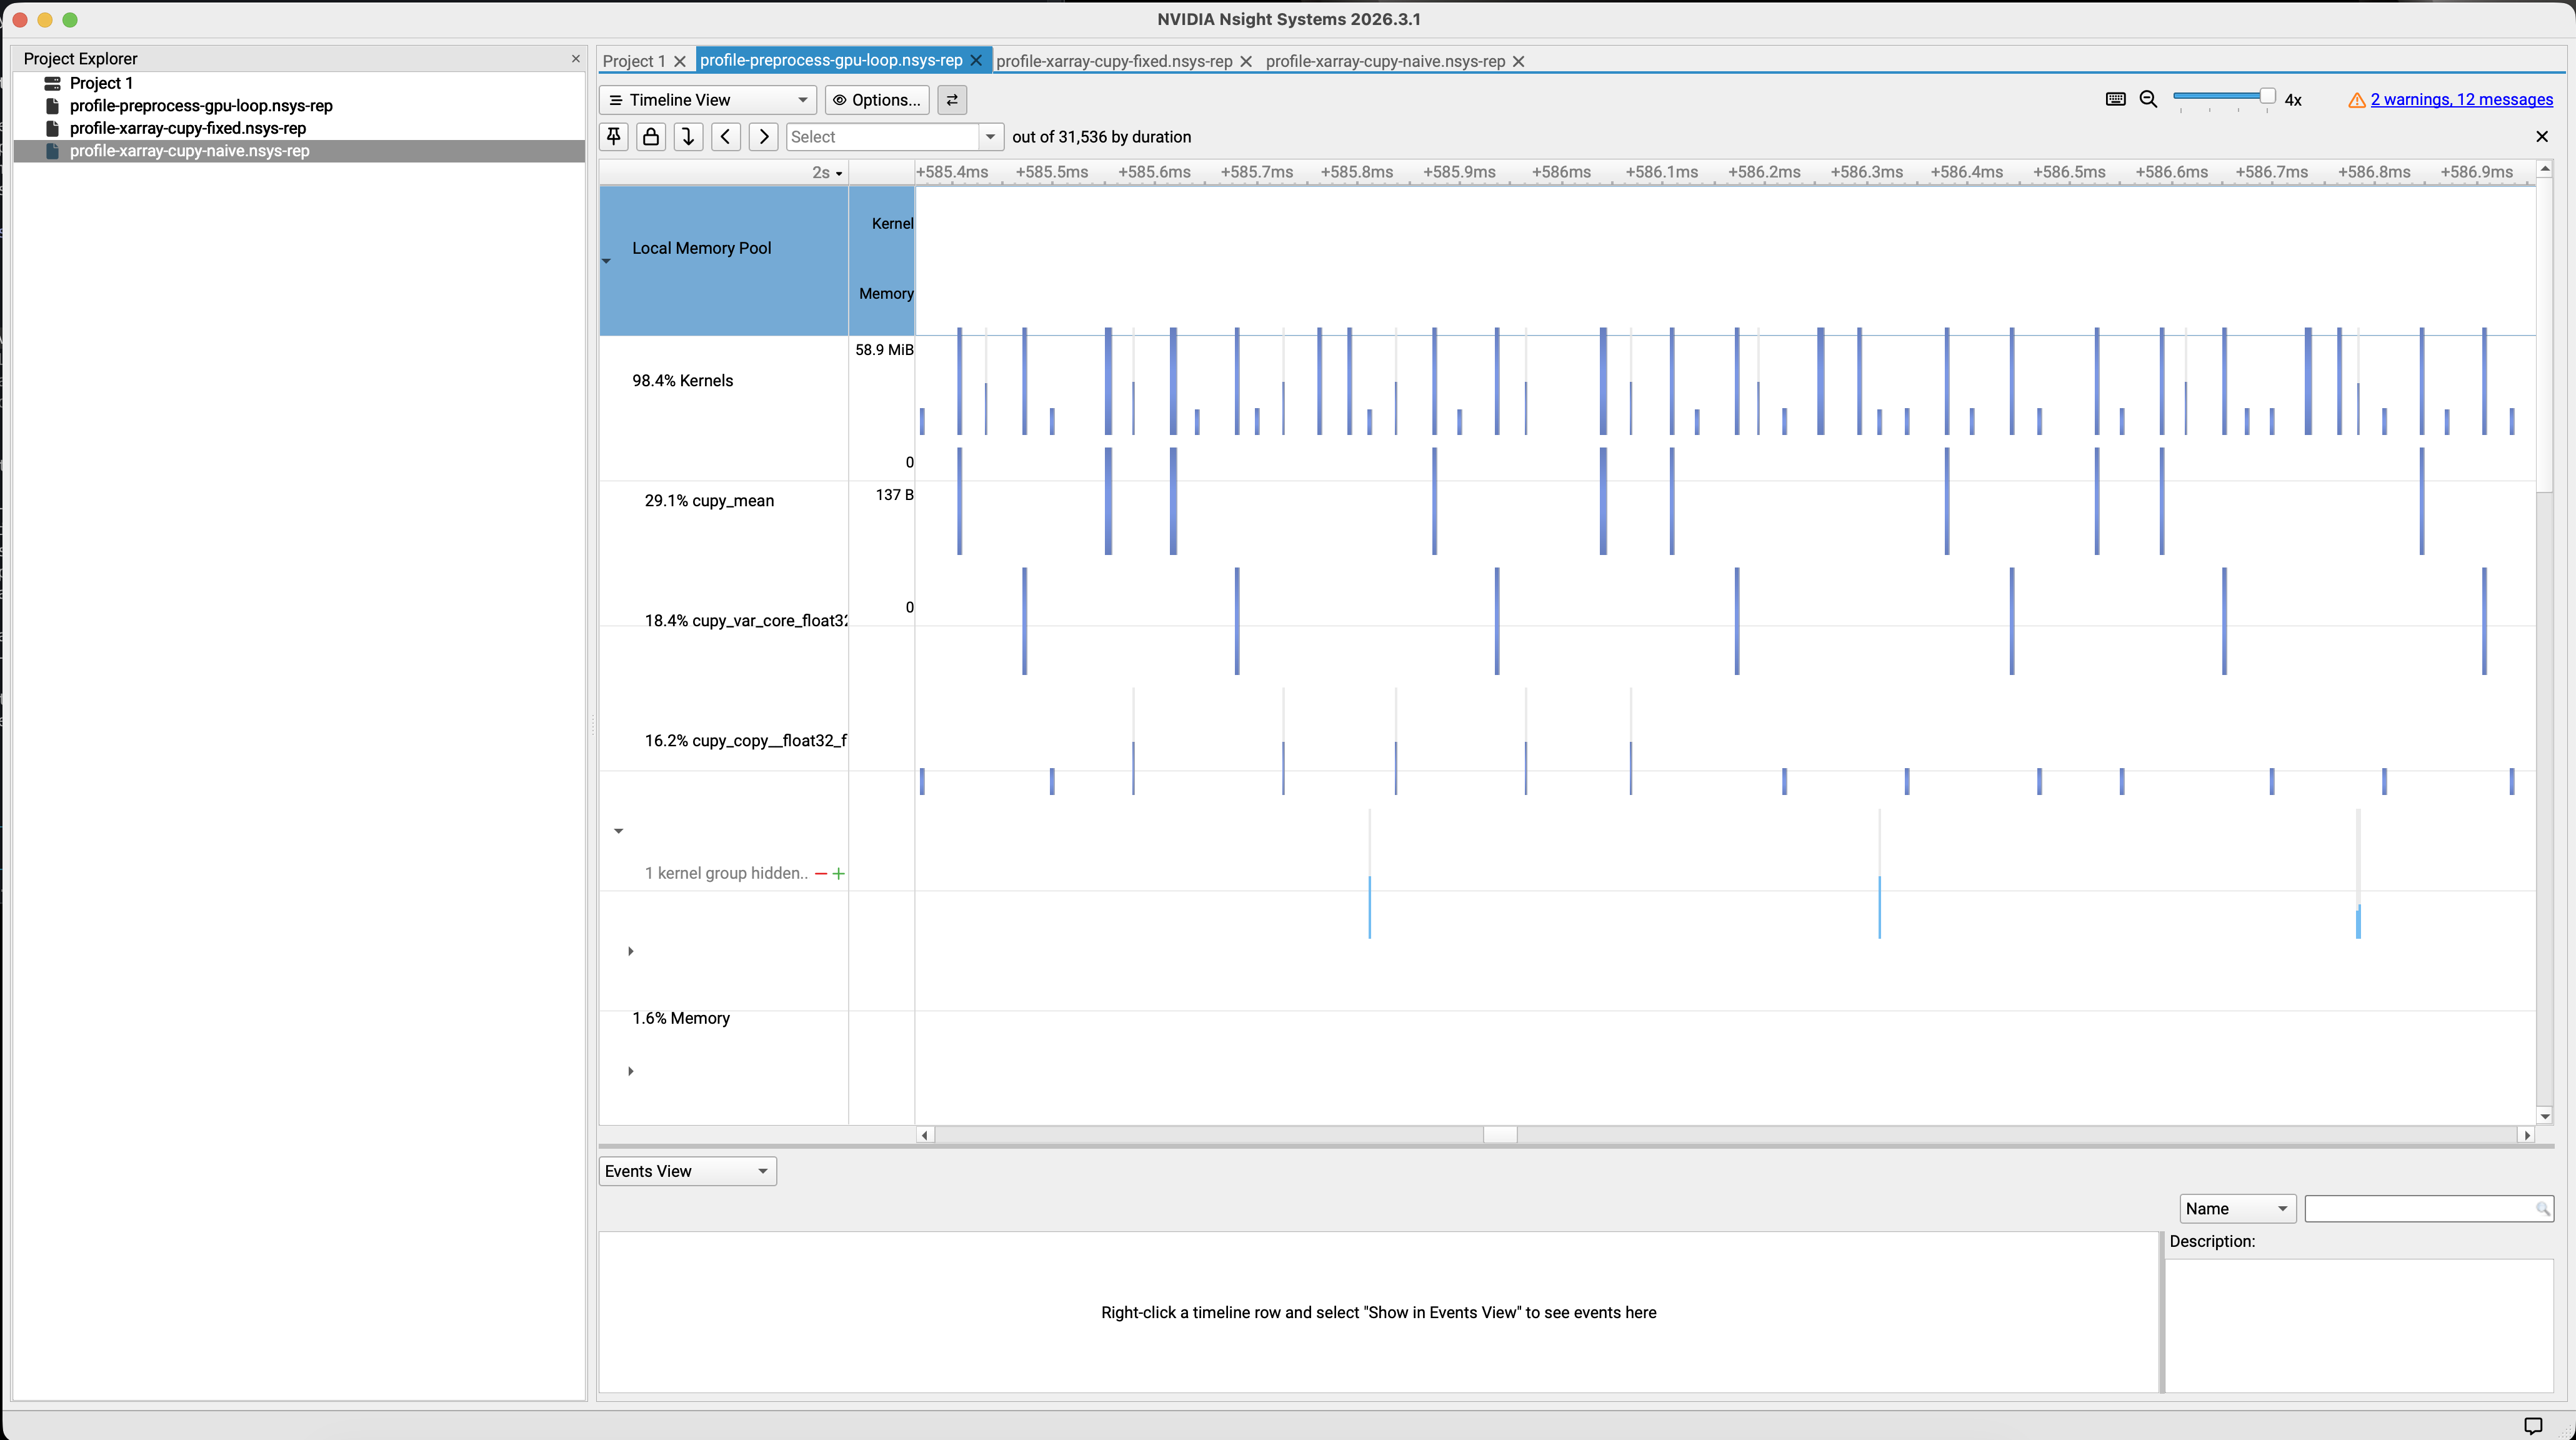2576x1440 pixels.
Task: Close the Project Explorer panel
Action: 575,58
